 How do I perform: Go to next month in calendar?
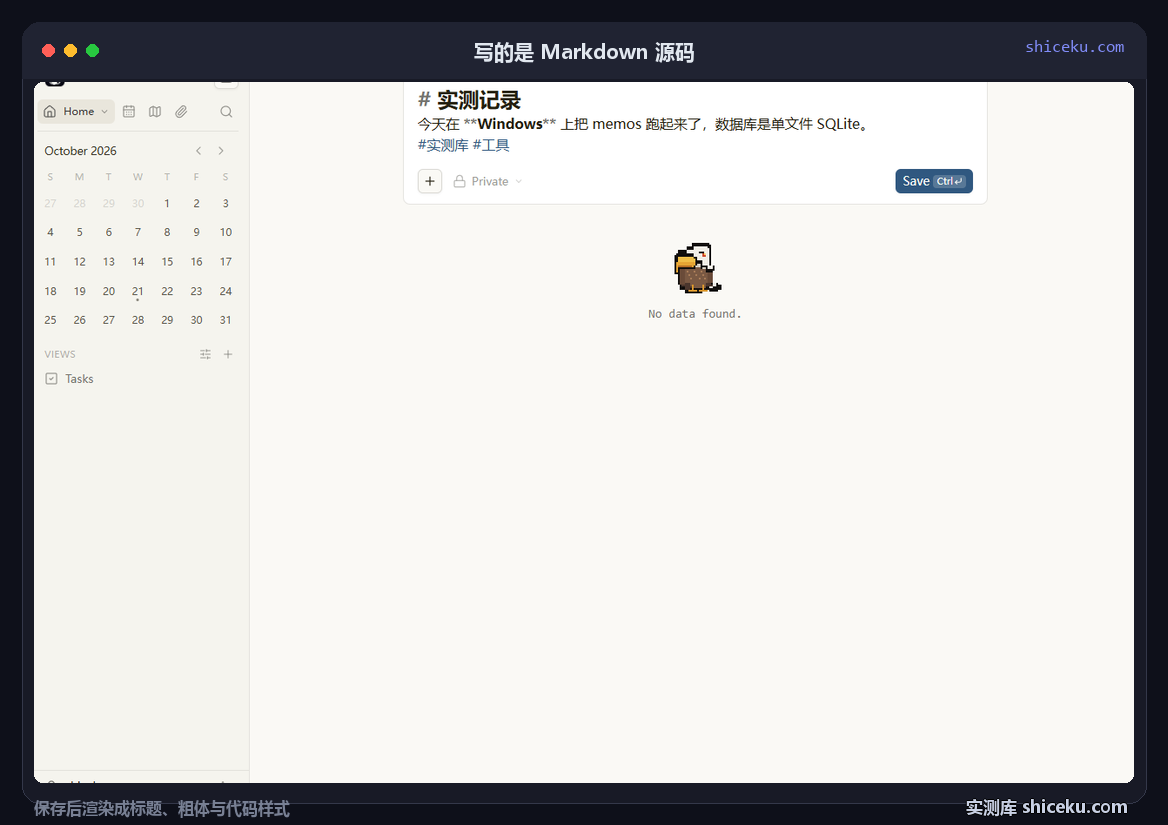pos(221,150)
